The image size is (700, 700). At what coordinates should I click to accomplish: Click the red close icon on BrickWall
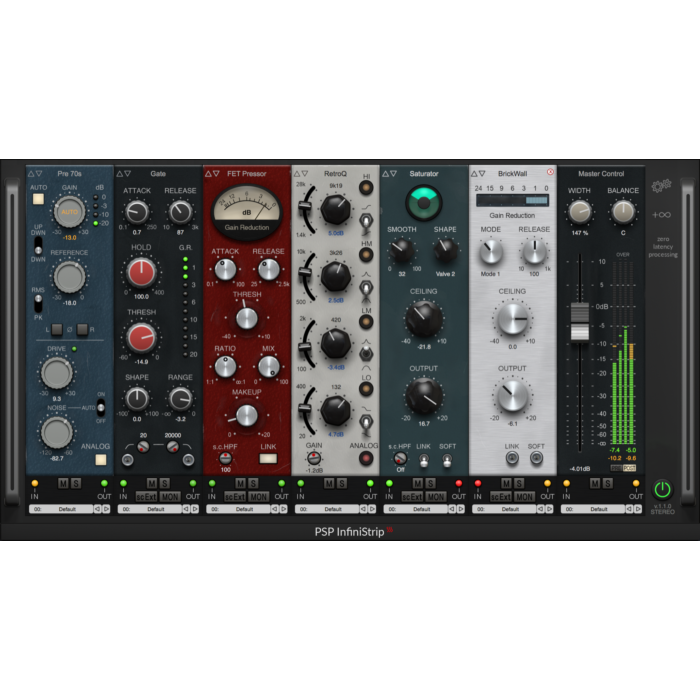[x=549, y=174]
